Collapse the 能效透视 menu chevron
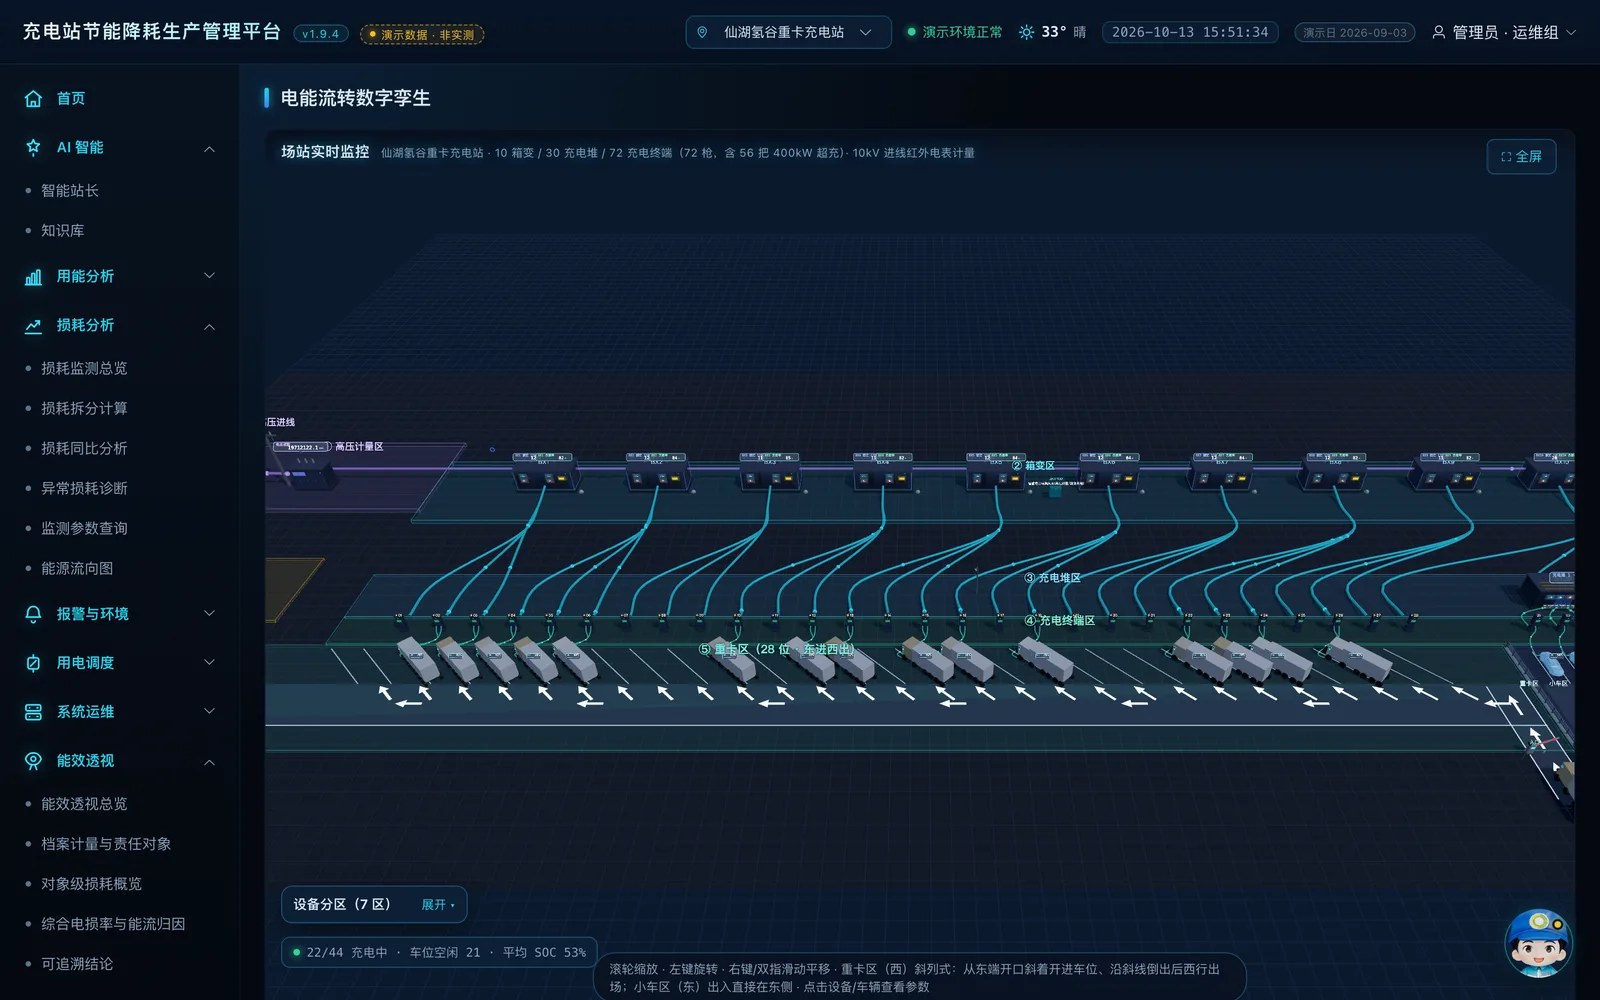The width and height of the screenshot is (1600, 1000). click(x=209, y=762)
